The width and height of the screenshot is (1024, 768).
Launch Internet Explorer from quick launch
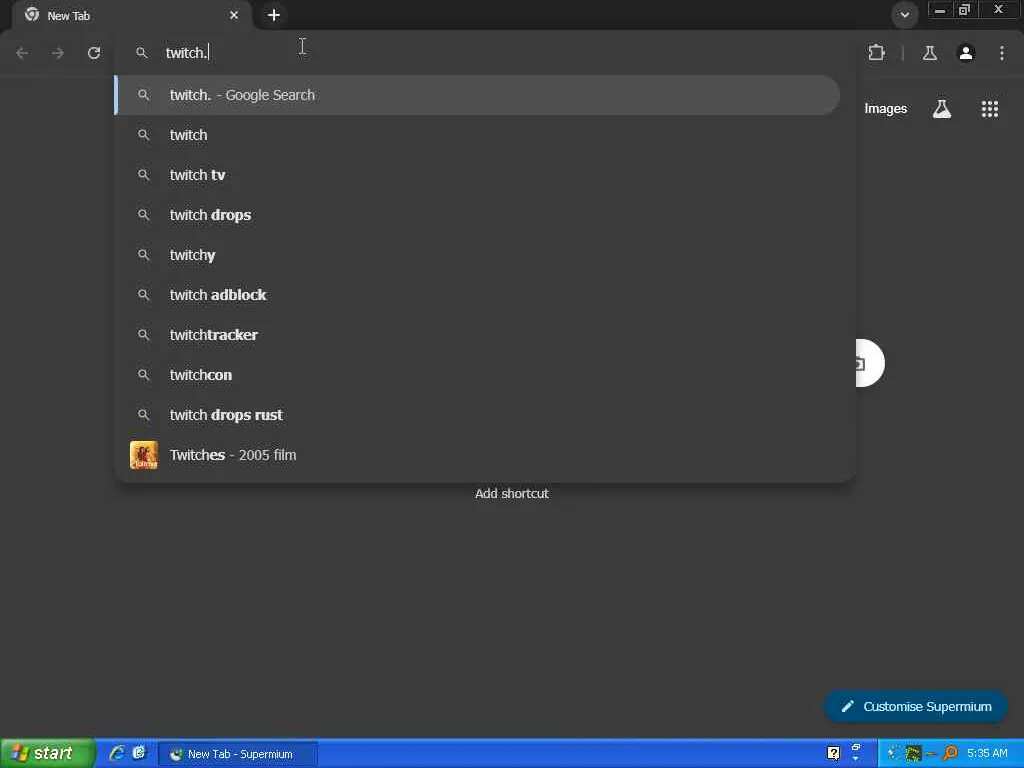click(117, 754)
